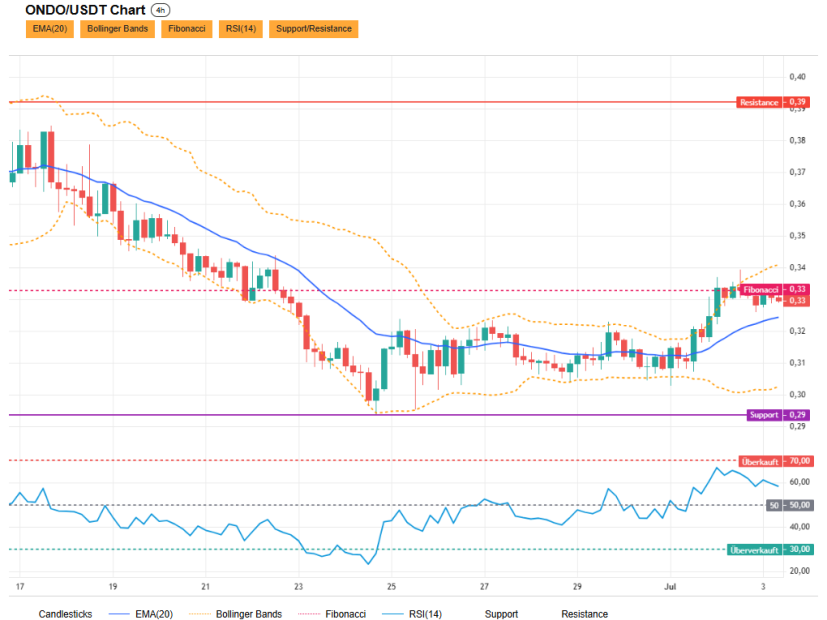Click the date 3 on time axis
Viewport: 827px width, 620px height.
(763, 586)
